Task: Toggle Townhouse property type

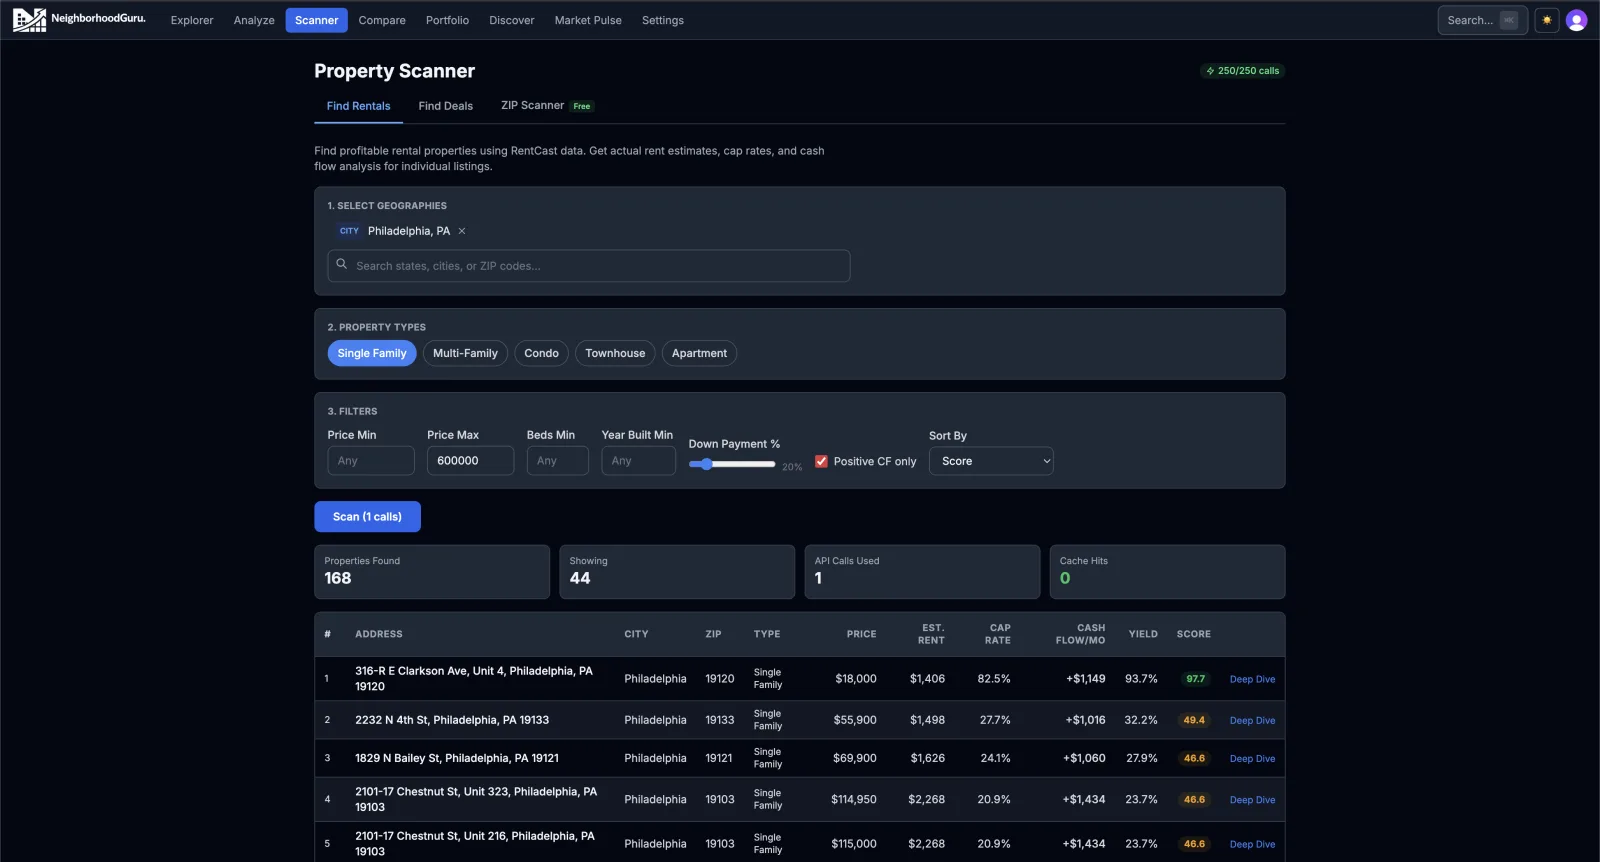Action: pos(615,353)
